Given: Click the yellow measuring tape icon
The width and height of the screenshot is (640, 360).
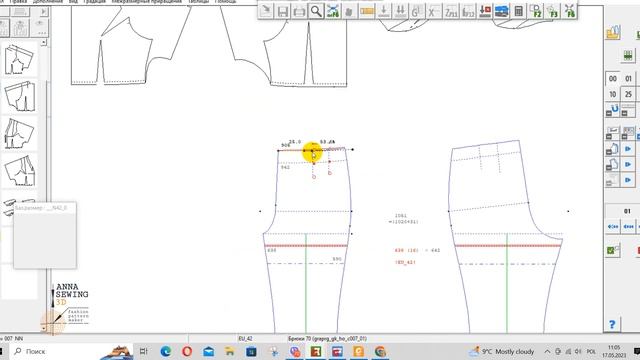Looking at the screenshot, I should coord(367,11).
